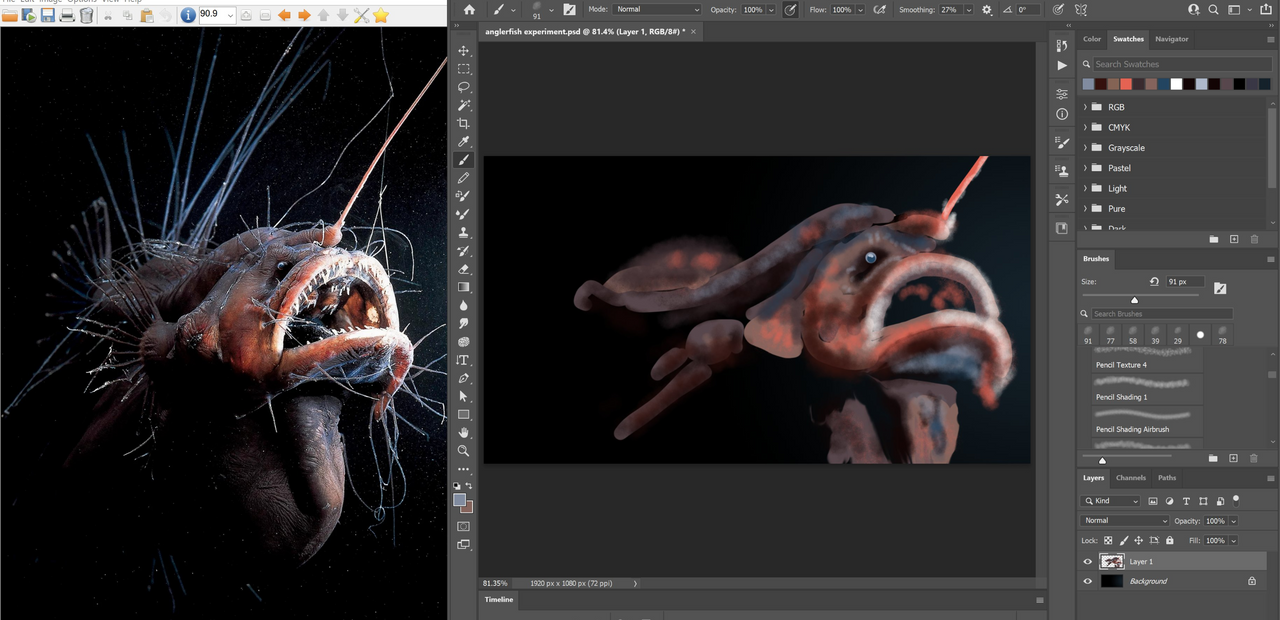The width and height of the screenshot is (1280, 620).
Task: Open the layer blend mode dropdown
Action: (x=1125, y=521)
